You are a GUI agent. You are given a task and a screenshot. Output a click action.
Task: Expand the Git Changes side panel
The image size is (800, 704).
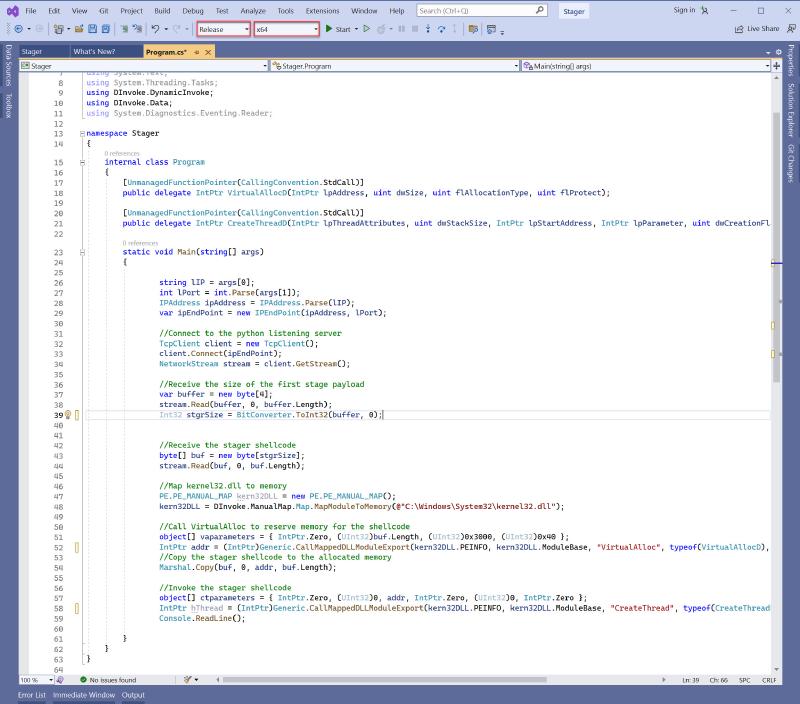tap(791, 163)
